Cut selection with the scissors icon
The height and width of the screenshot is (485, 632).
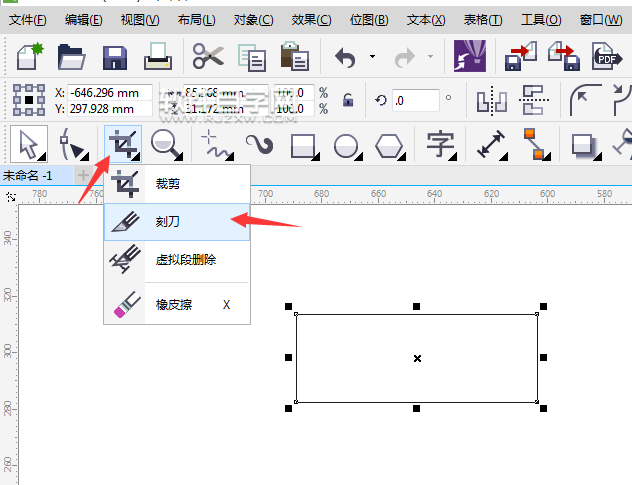(208, 56)
